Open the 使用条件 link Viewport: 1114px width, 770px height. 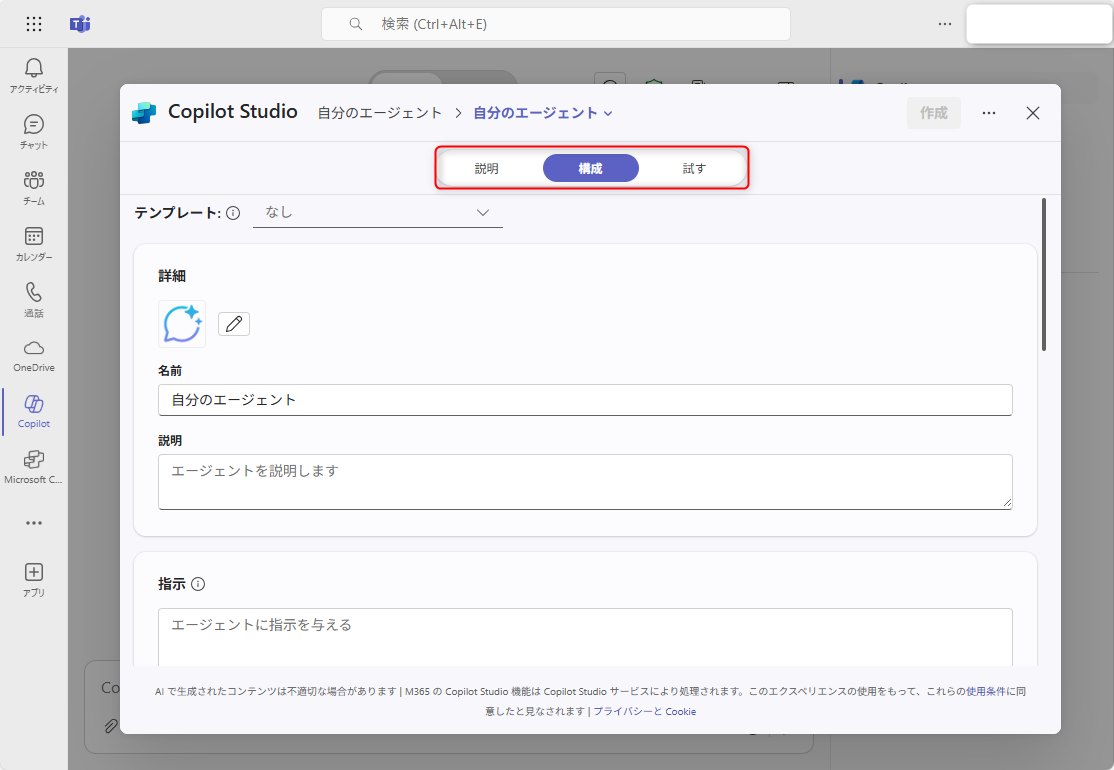985,691
